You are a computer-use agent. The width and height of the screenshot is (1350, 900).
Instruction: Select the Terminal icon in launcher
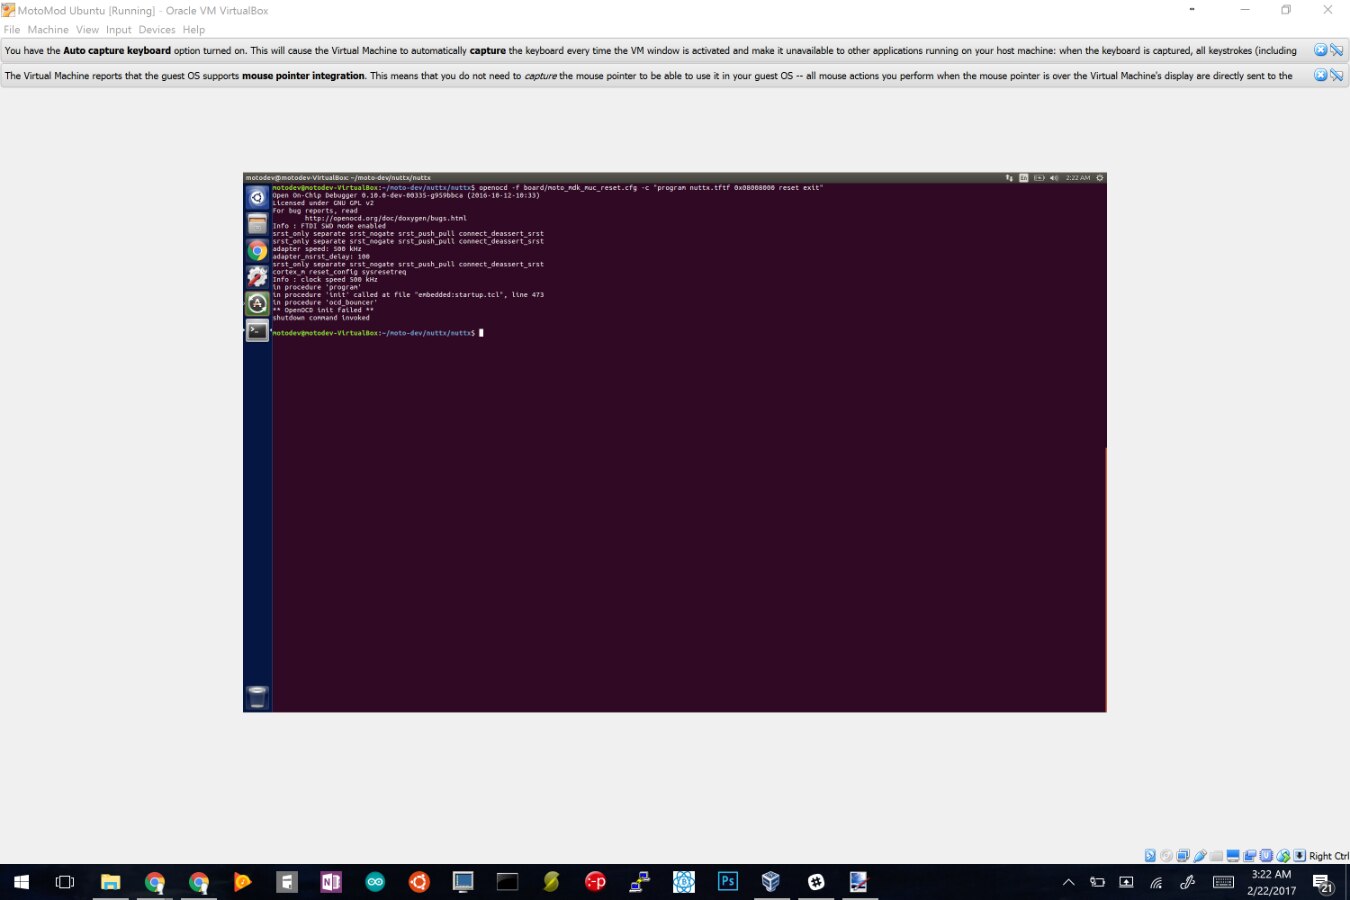(257, 331)
